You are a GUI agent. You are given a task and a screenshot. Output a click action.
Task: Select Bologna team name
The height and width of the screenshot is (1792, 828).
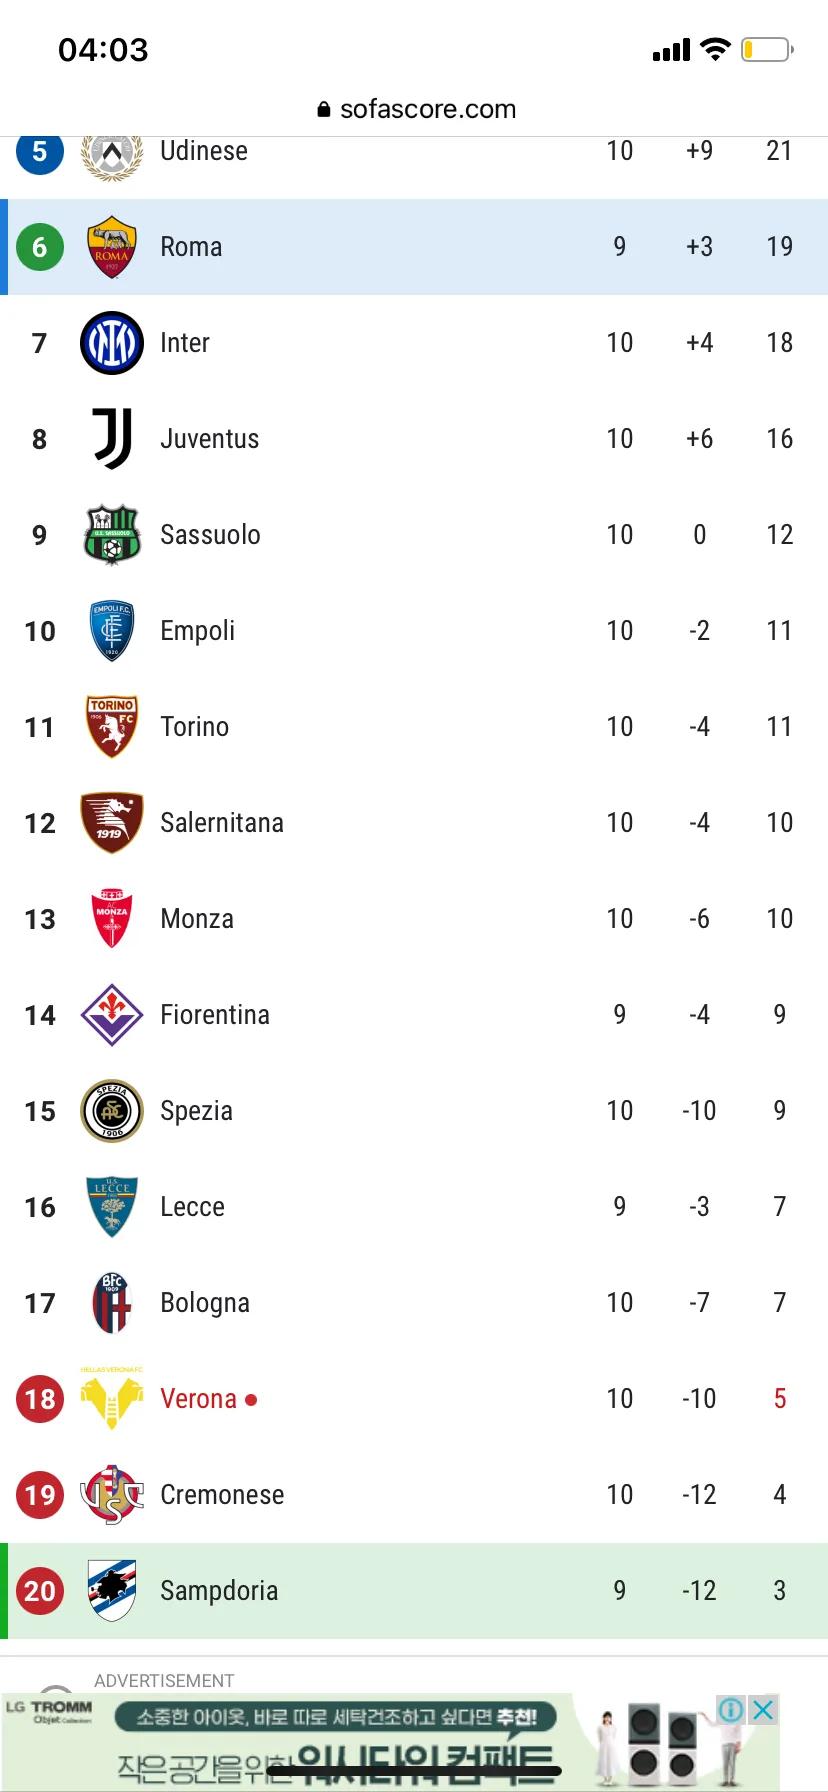205,1303
